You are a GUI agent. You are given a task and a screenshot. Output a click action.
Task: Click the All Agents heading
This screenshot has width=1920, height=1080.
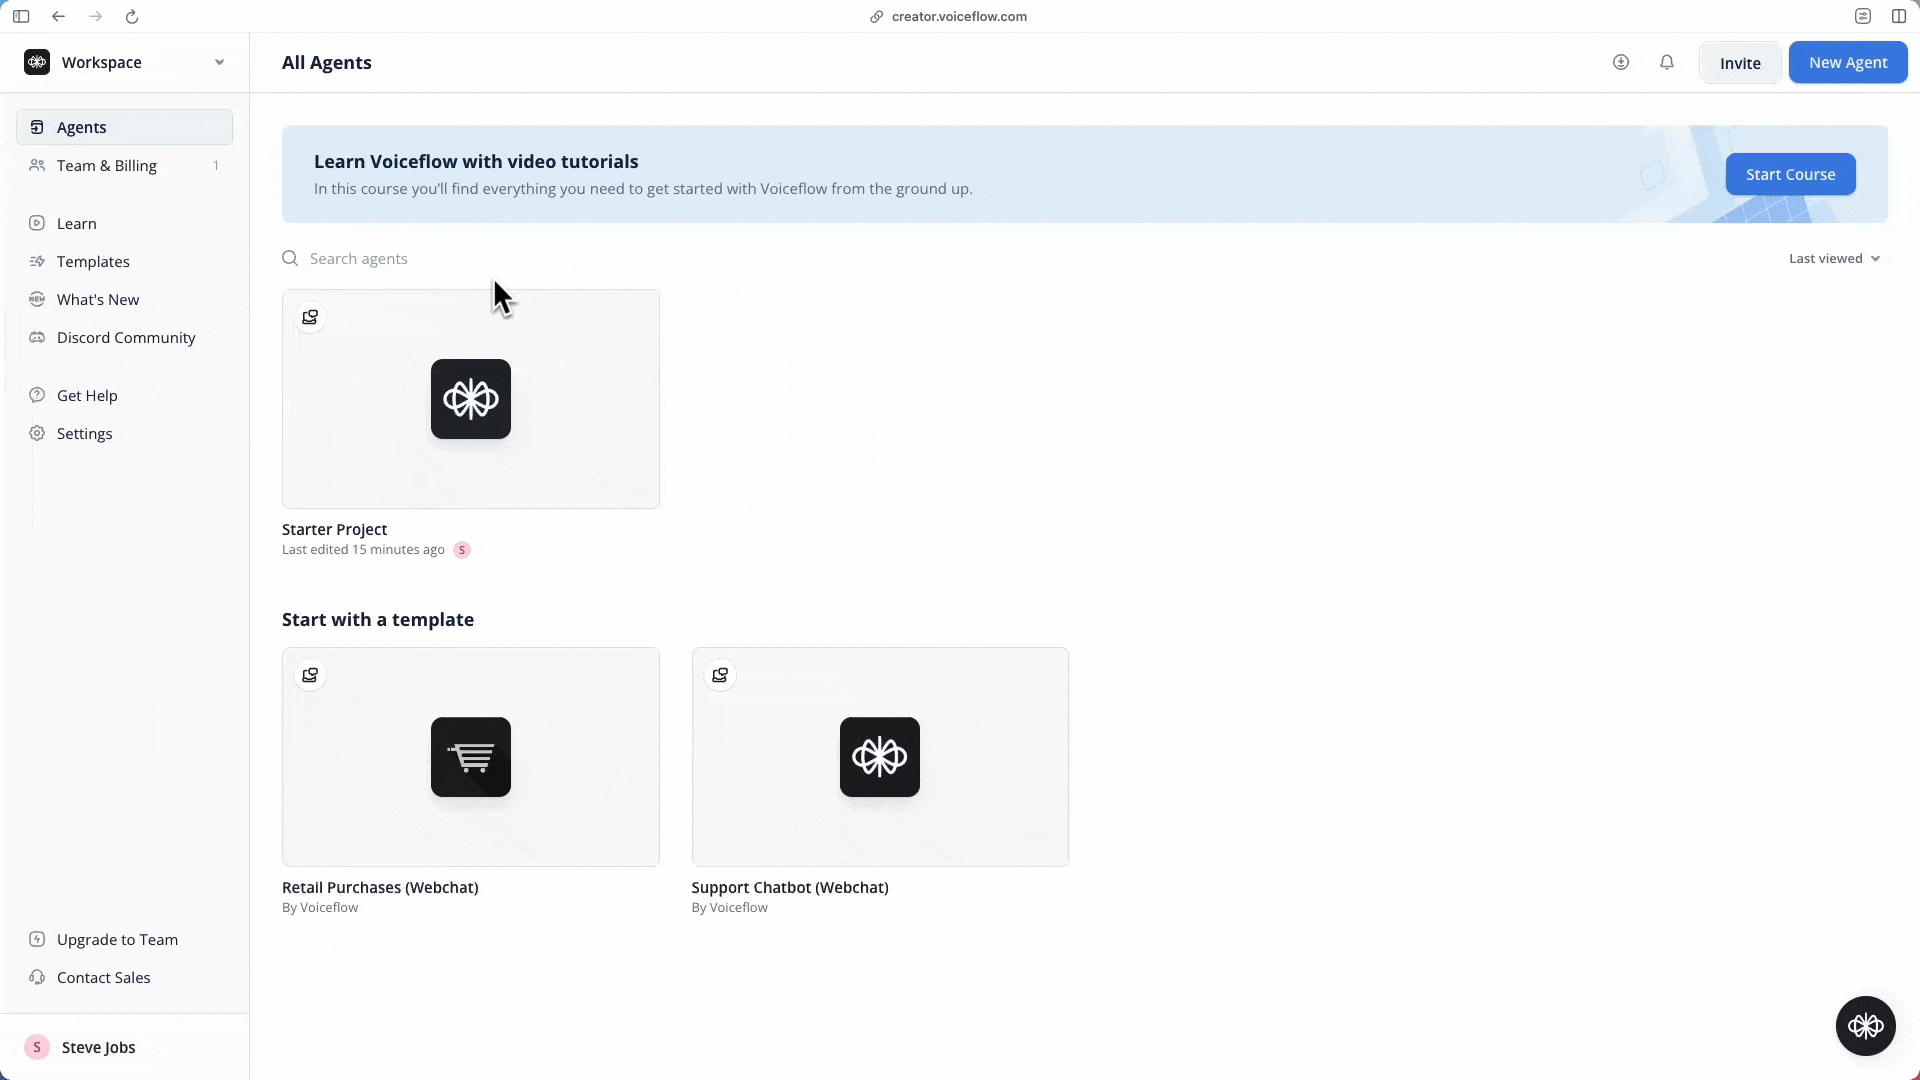(x=327, y=62)
